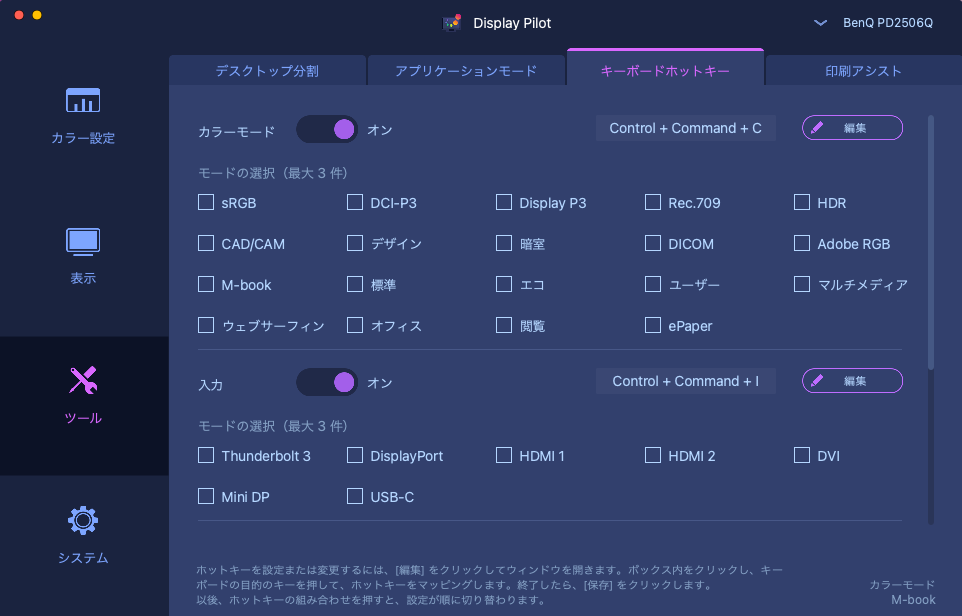Viewport: 962px width, 616px height.
Task: Open the システム gear icon section
Action: point(83,521)
